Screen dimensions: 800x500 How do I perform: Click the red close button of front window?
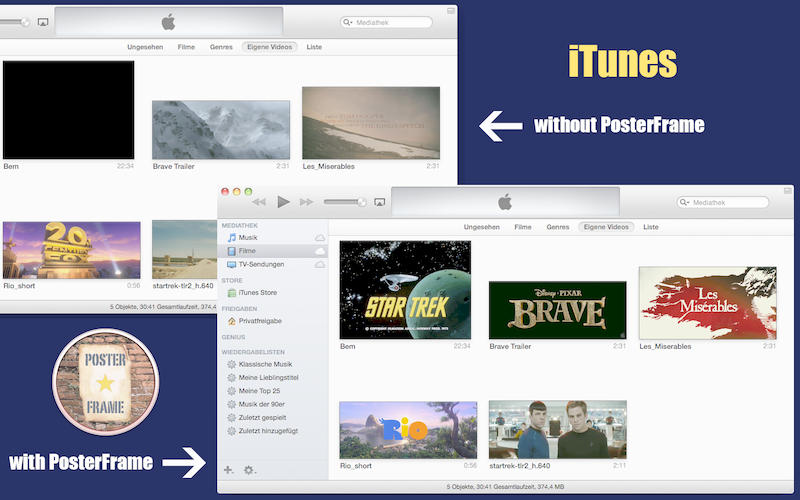point(224,192)
